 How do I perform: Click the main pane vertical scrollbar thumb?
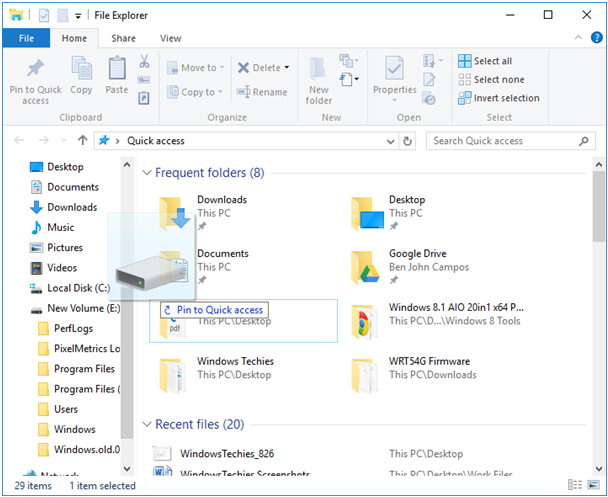[599, 207]
